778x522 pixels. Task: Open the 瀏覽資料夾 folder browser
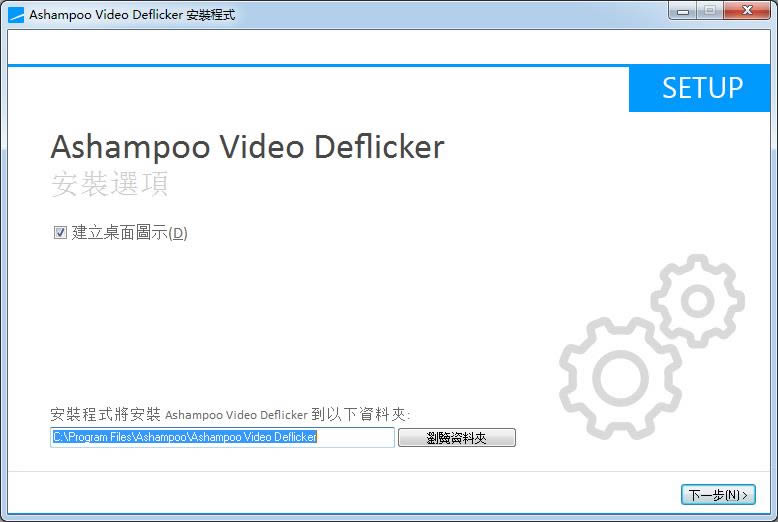click(x=456, y=438)
